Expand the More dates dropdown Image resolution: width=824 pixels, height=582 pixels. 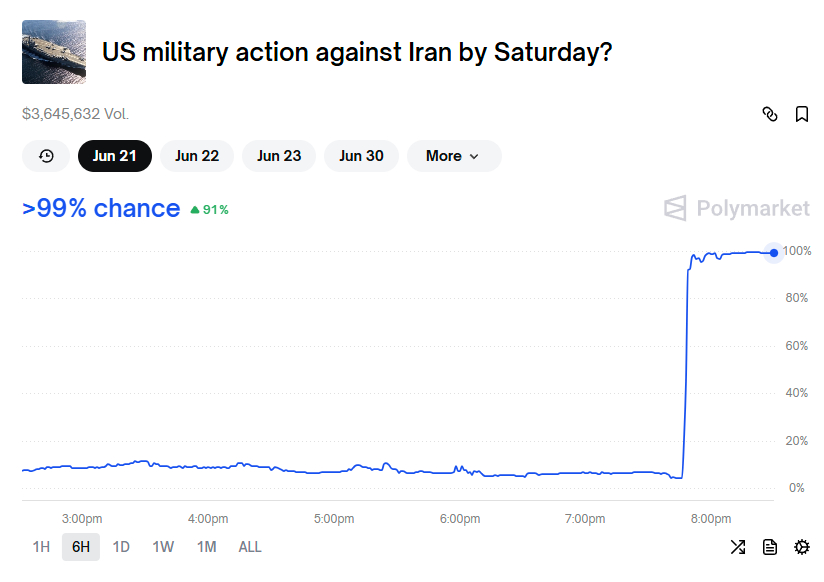pos(454,156)
